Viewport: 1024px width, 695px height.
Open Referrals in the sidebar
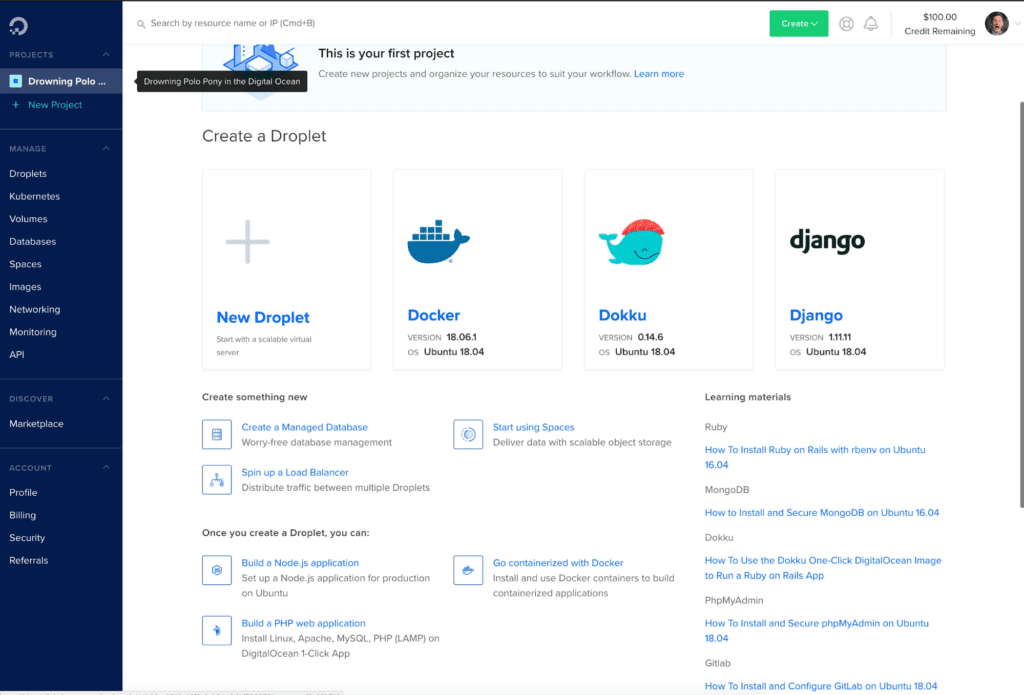coord(29,560)
